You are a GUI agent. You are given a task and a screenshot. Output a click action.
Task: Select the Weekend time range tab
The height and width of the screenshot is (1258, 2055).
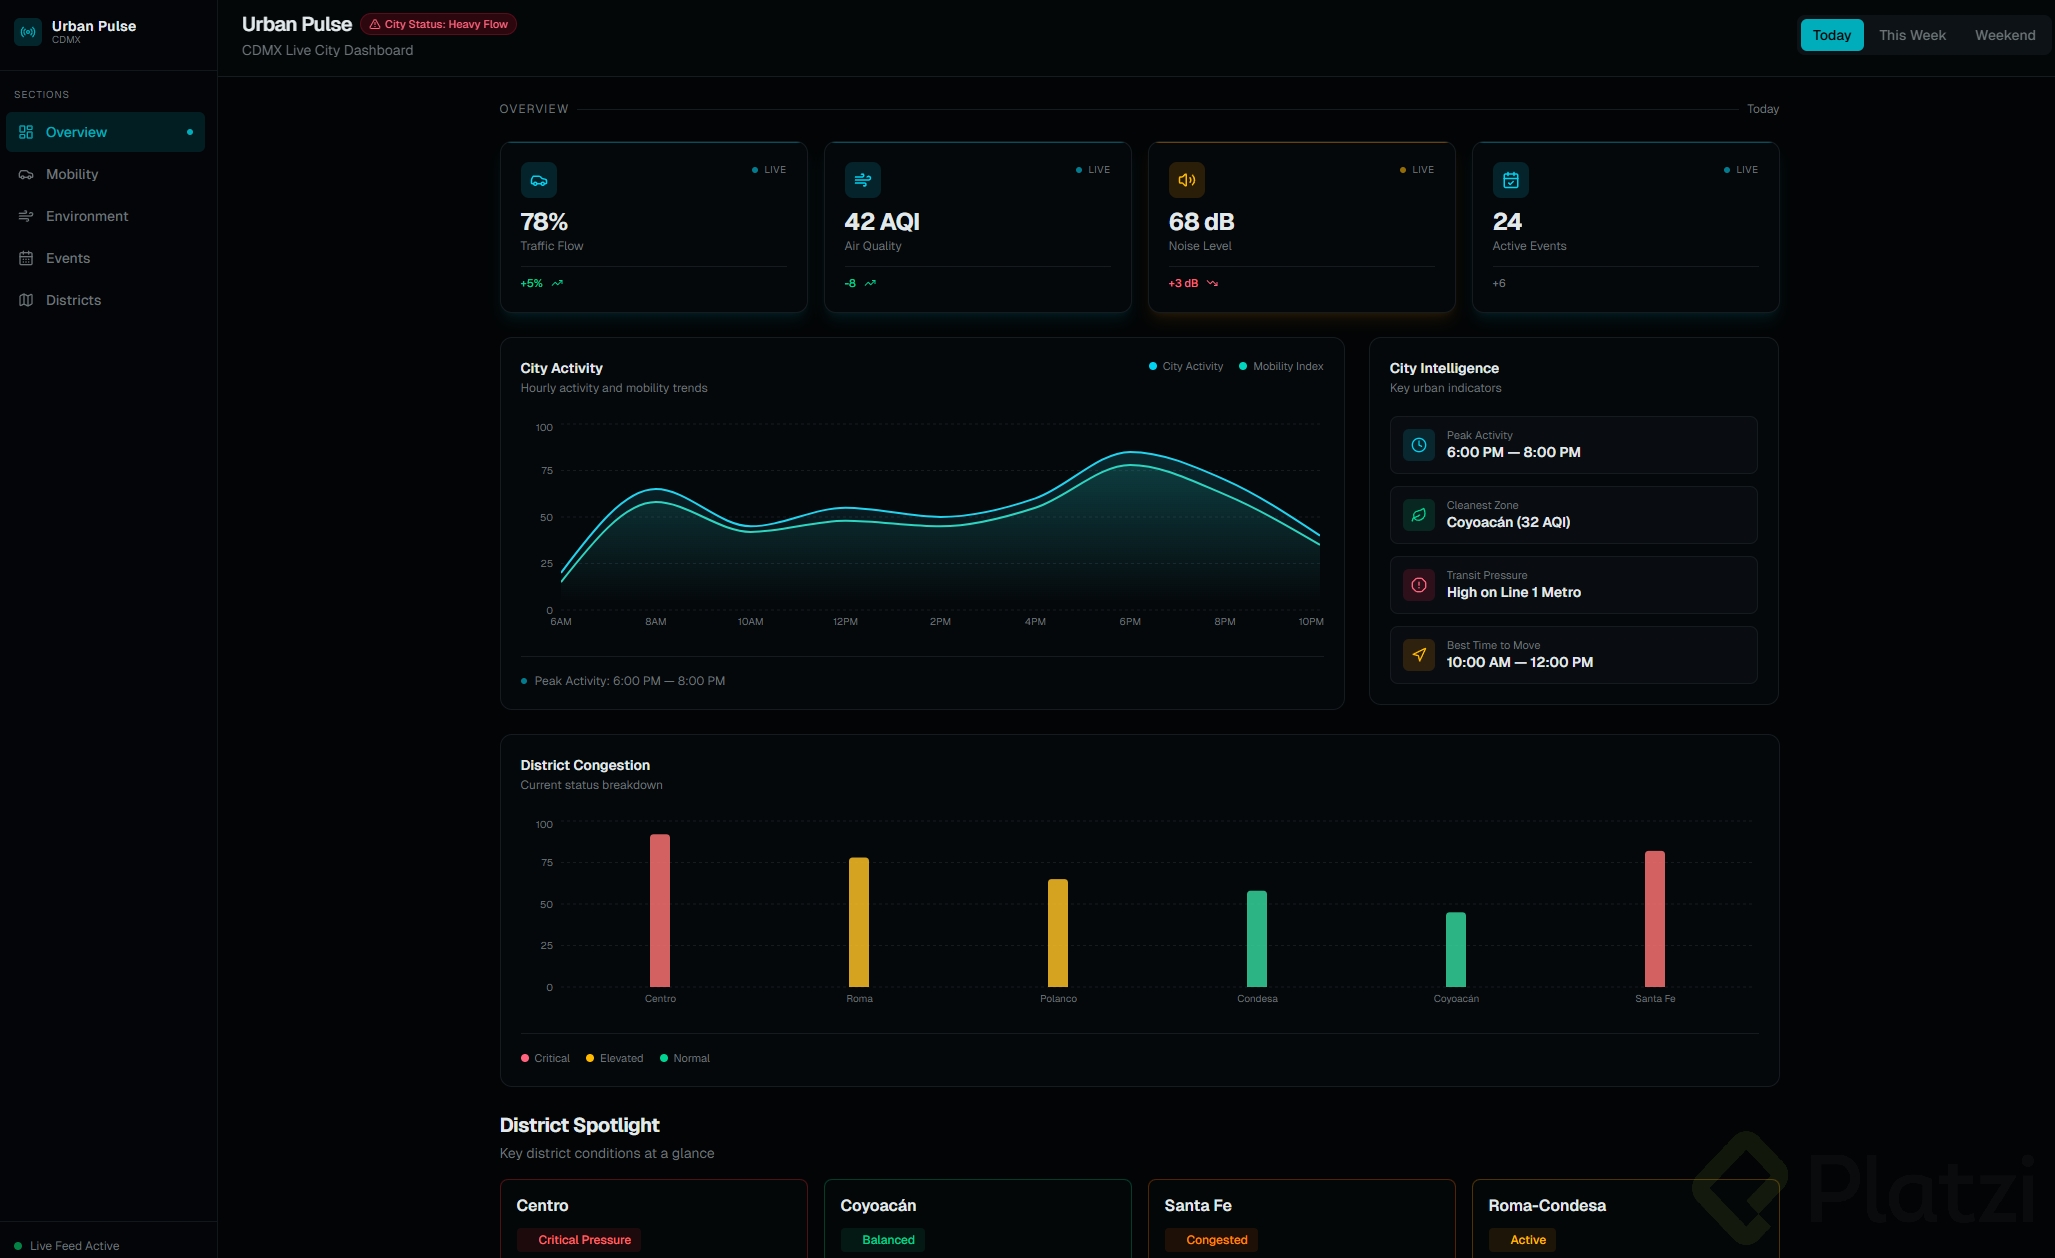pos(2004,35)
